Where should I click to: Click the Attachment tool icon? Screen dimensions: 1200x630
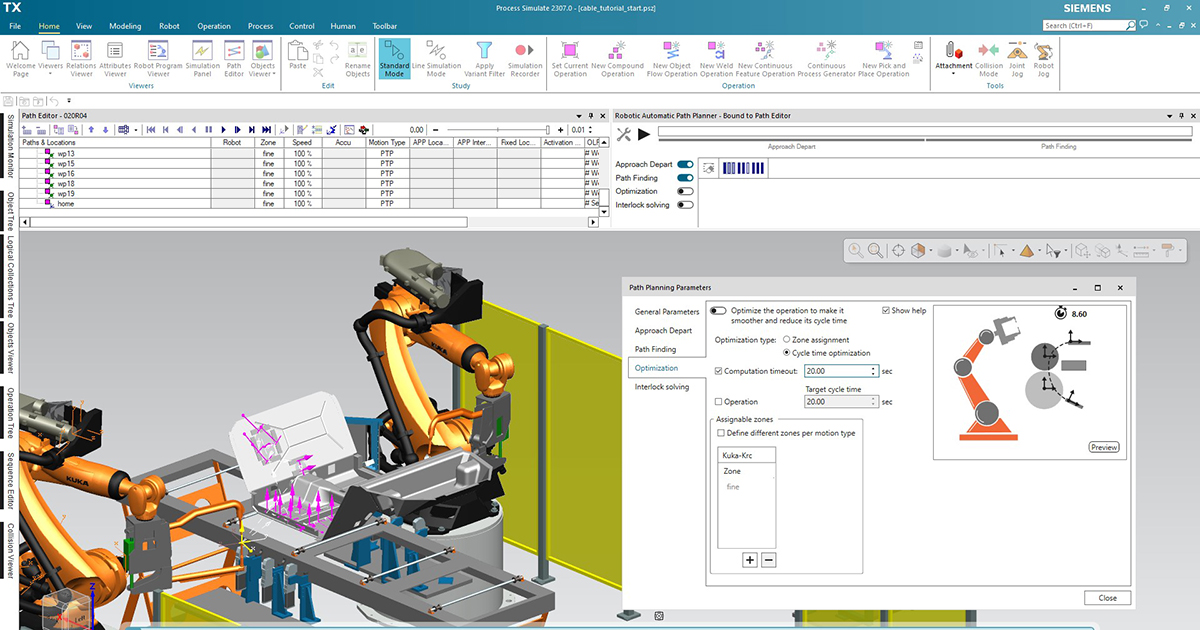[952, 50]
